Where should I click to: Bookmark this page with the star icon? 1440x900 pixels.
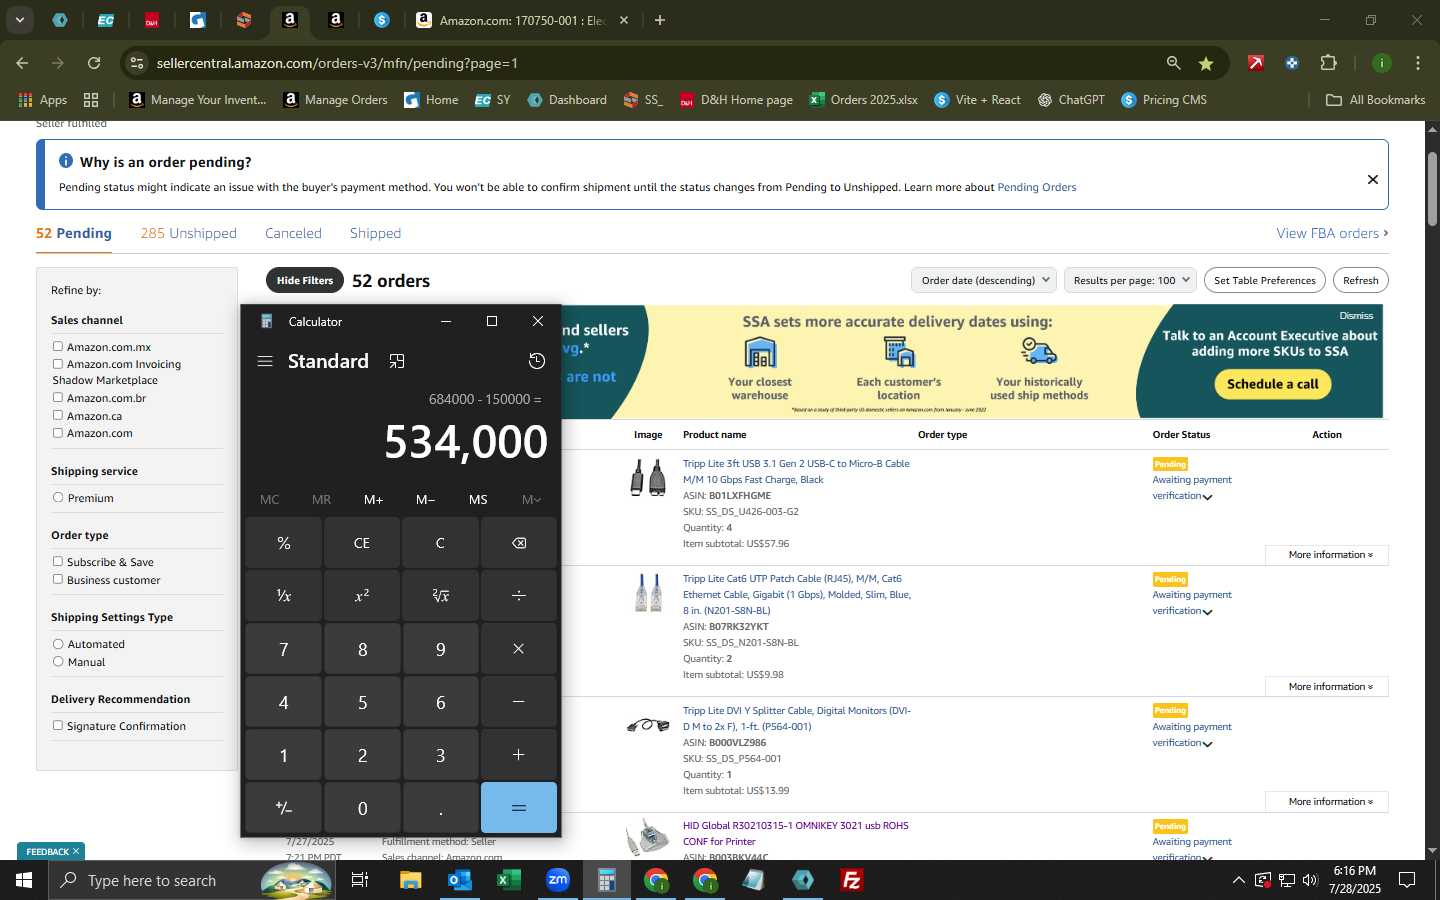click(1206, 63)
